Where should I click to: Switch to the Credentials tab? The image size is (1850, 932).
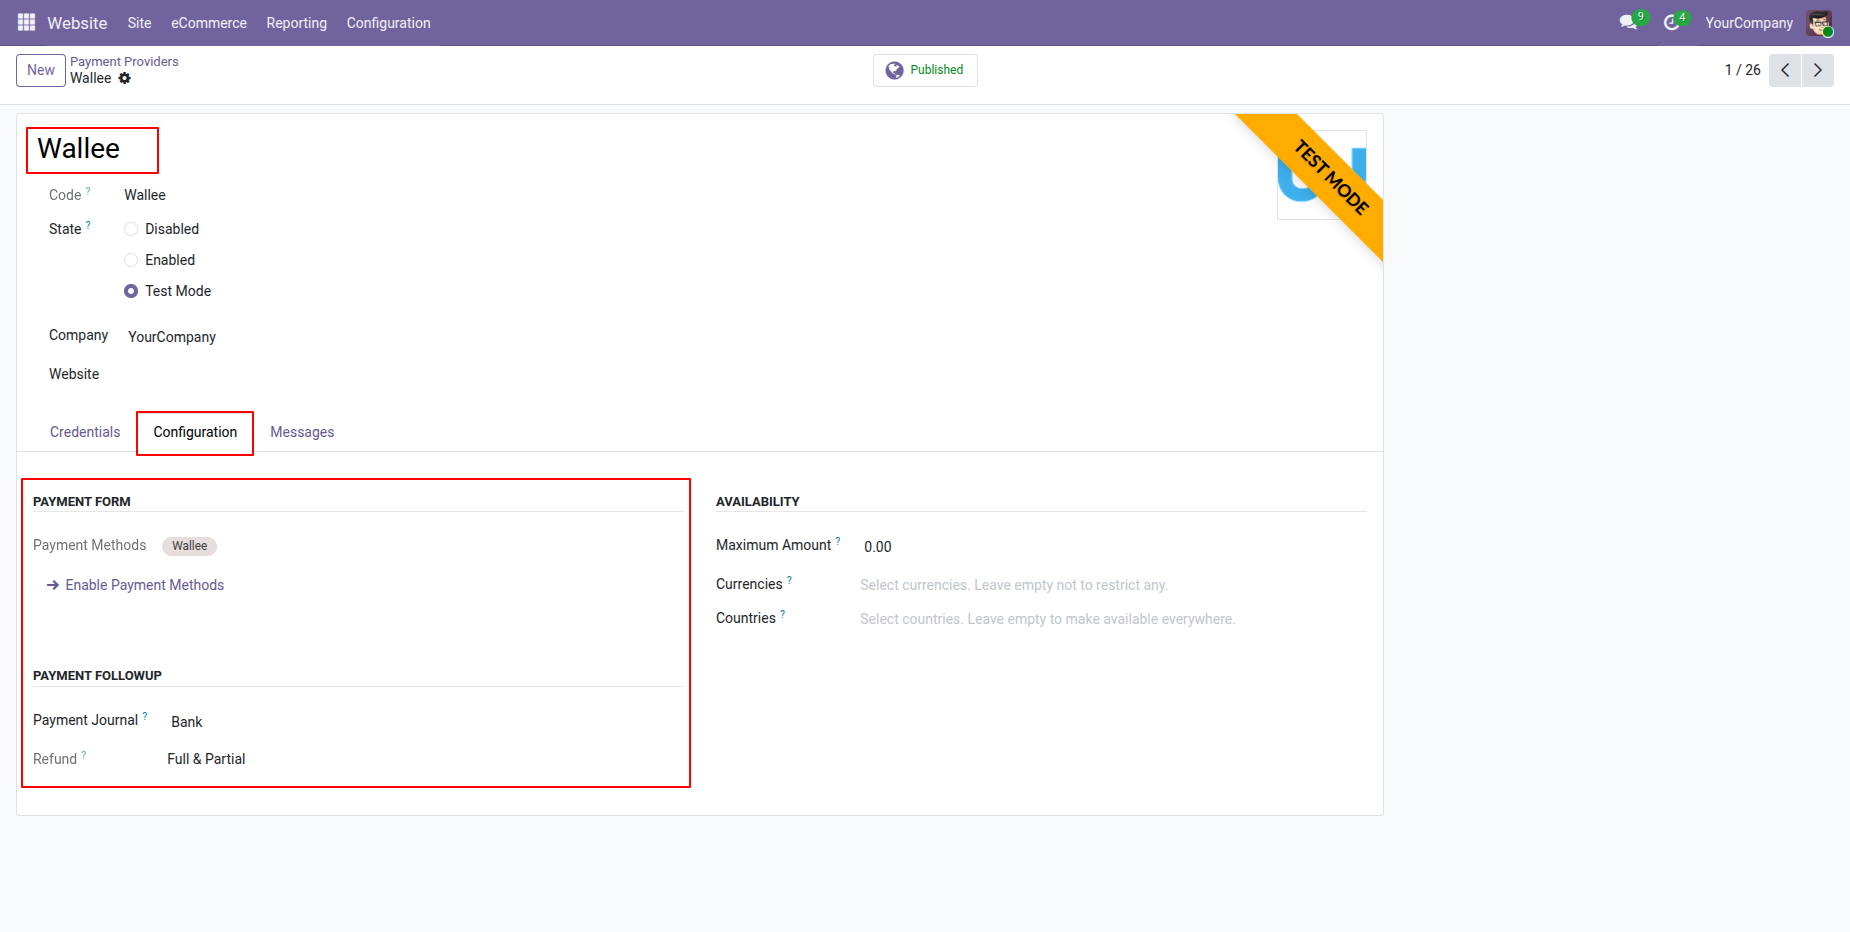[85, 432]
